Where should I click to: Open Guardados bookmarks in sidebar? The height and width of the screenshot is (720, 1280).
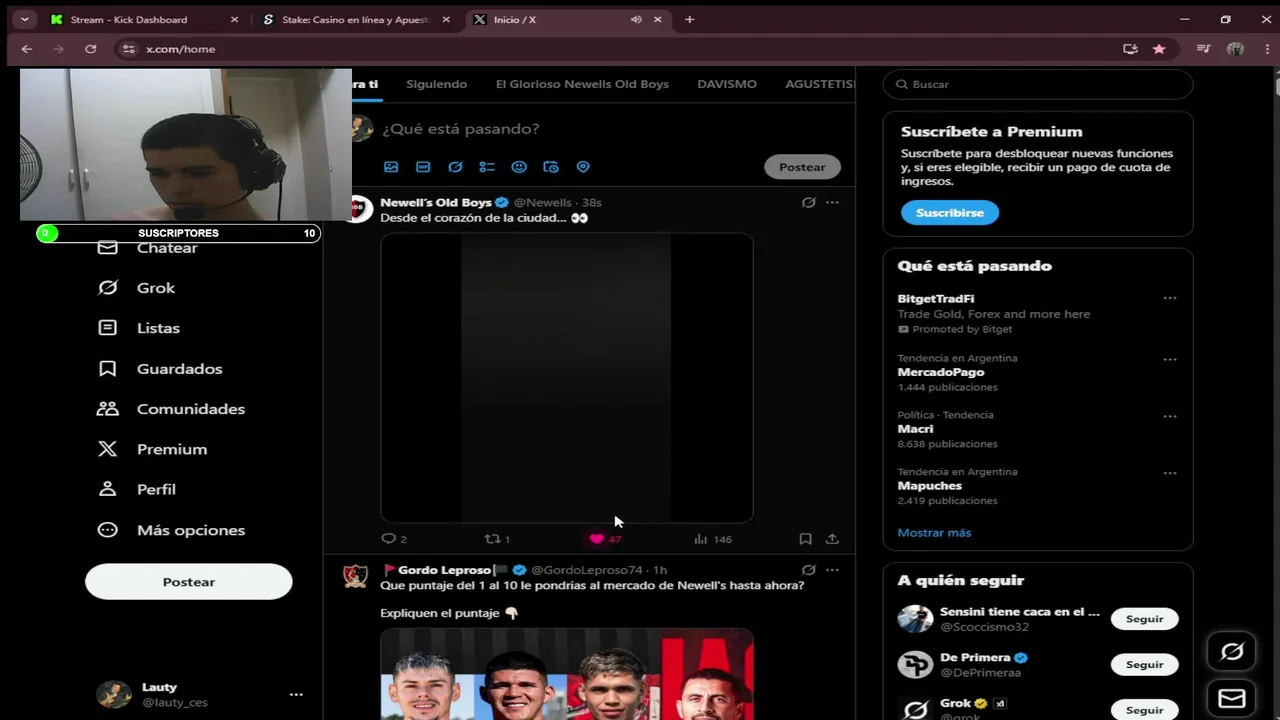160,369
